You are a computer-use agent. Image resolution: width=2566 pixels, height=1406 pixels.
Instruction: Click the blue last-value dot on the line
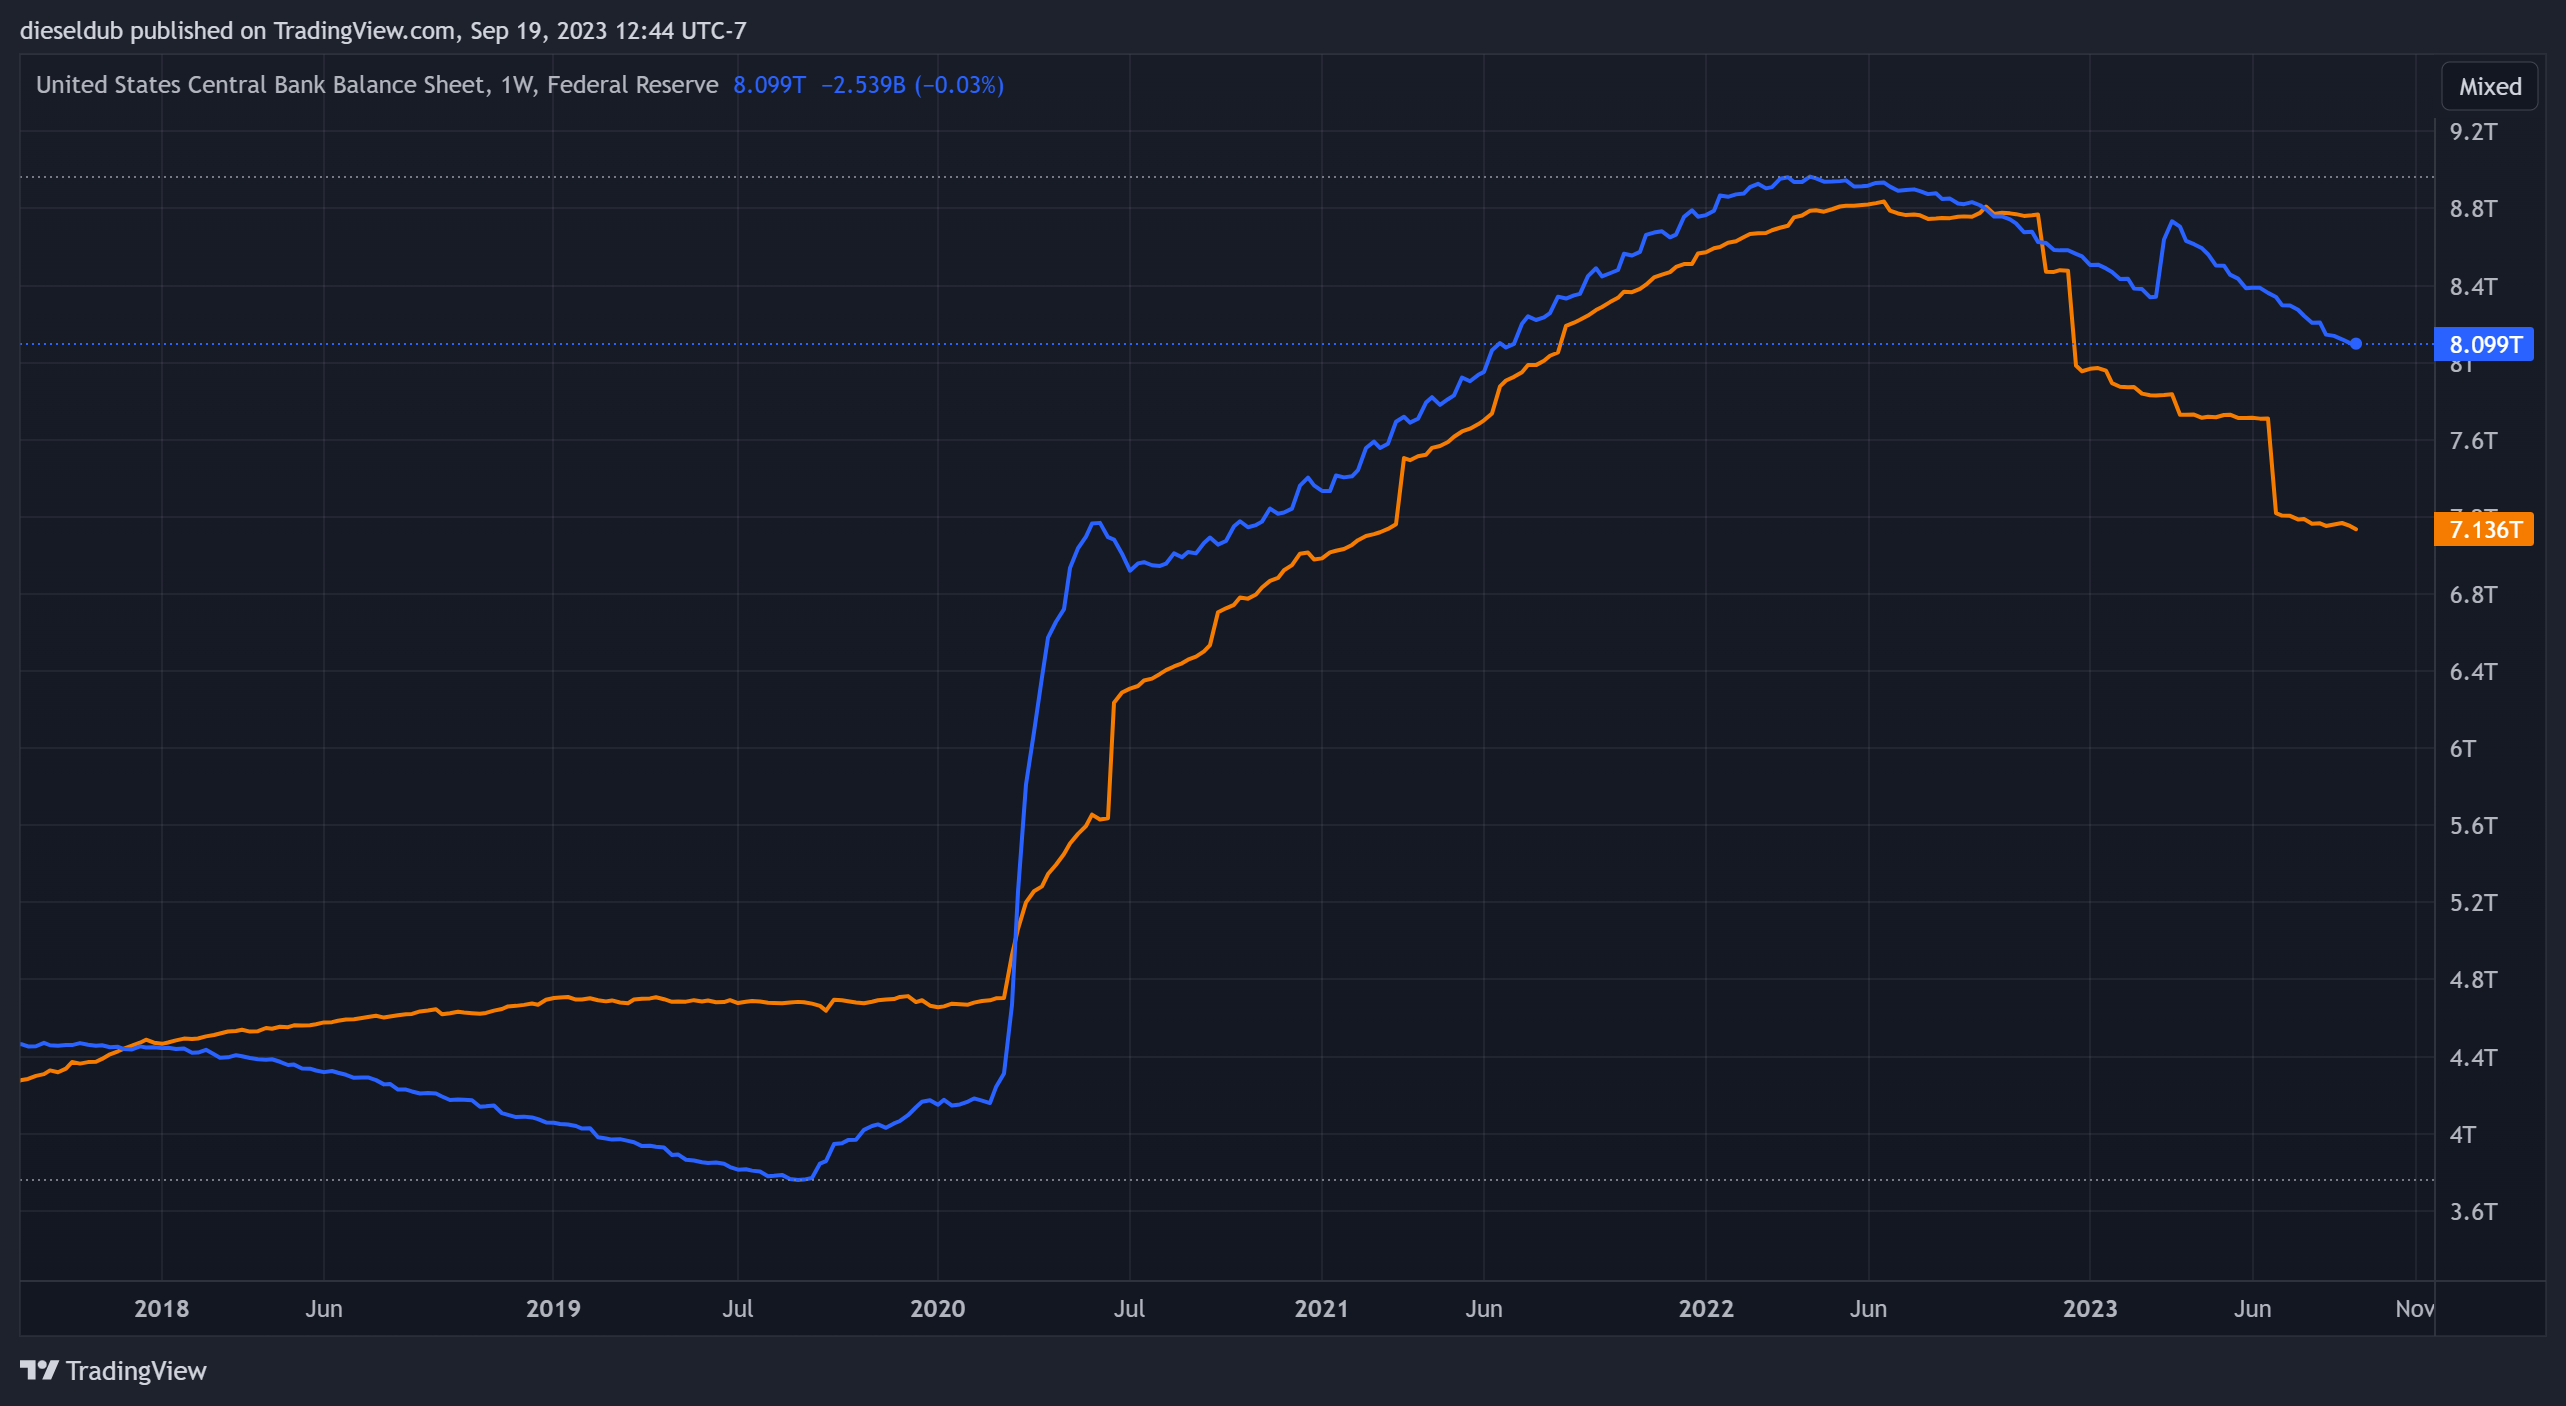[2356, 344]
